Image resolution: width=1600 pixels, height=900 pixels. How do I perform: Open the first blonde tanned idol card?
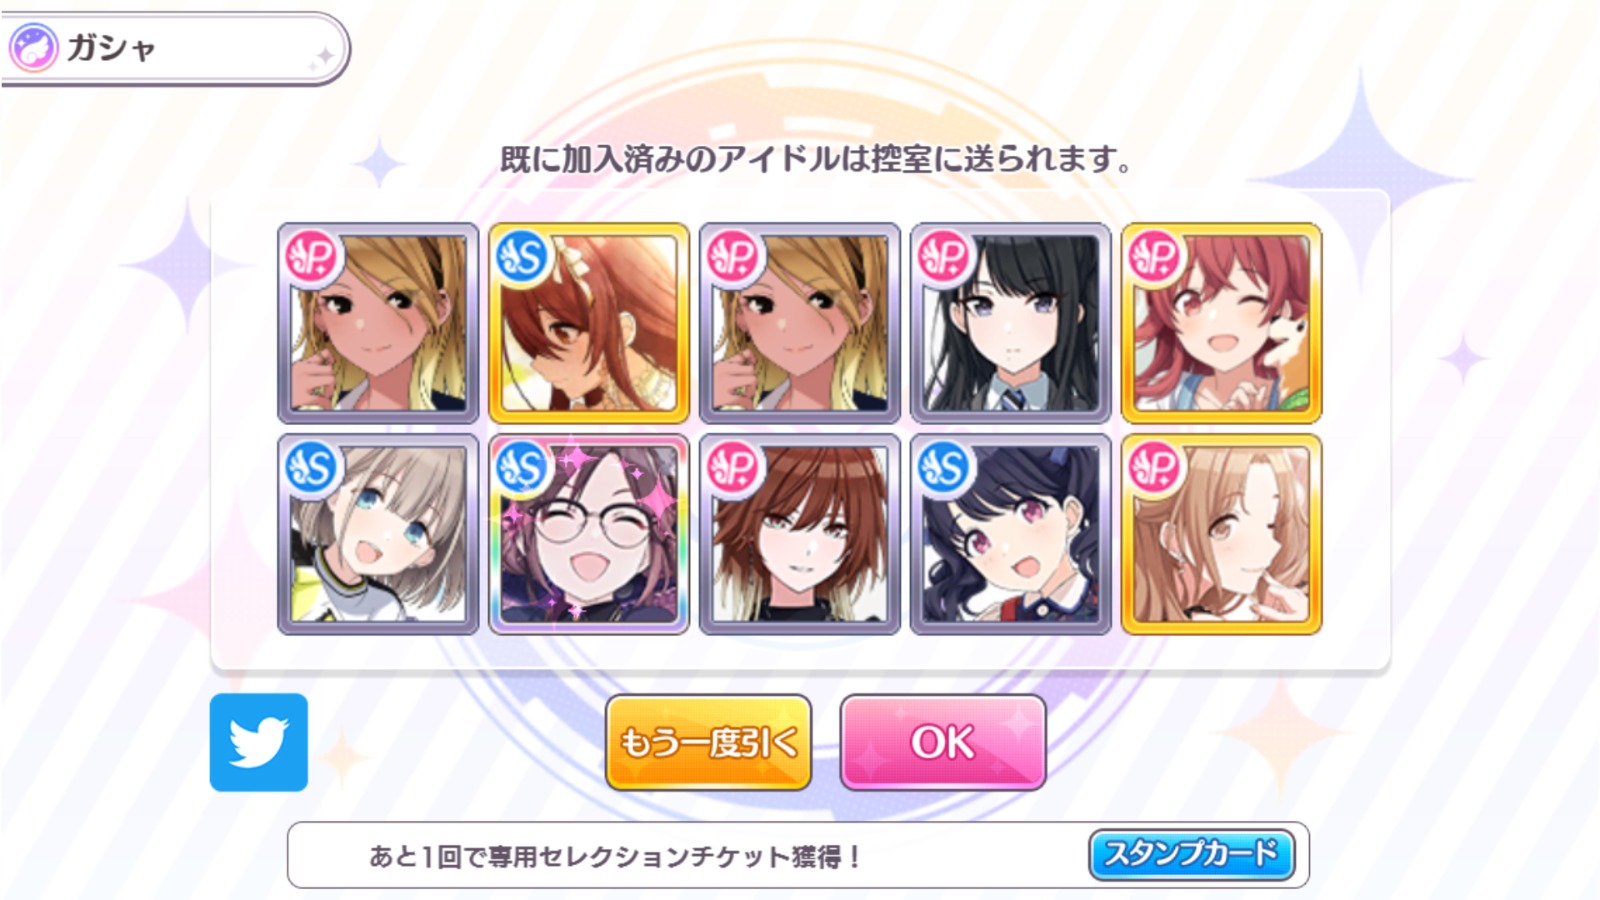point(378,323)
